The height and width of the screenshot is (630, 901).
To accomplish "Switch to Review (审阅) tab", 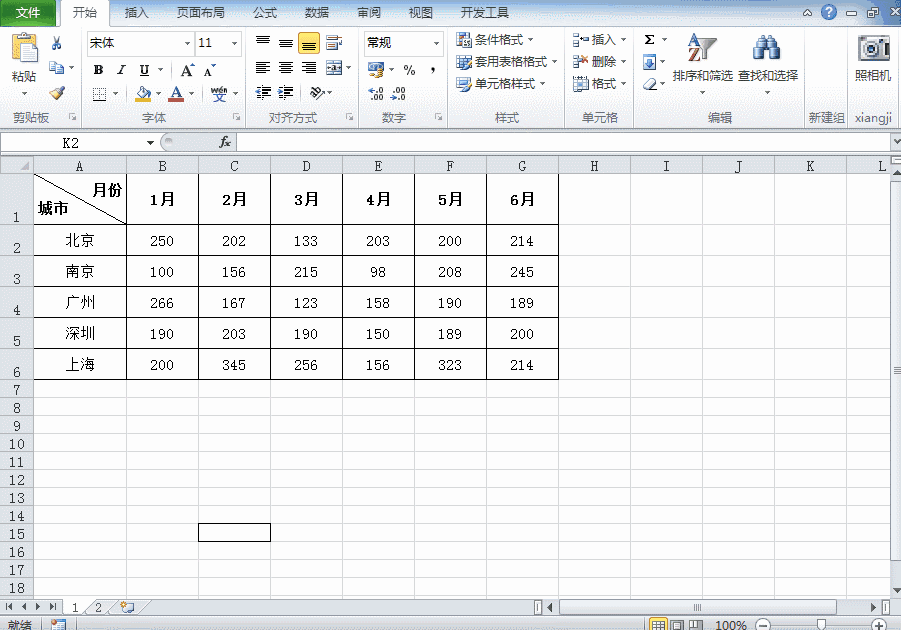I will (x=369, y=13).
